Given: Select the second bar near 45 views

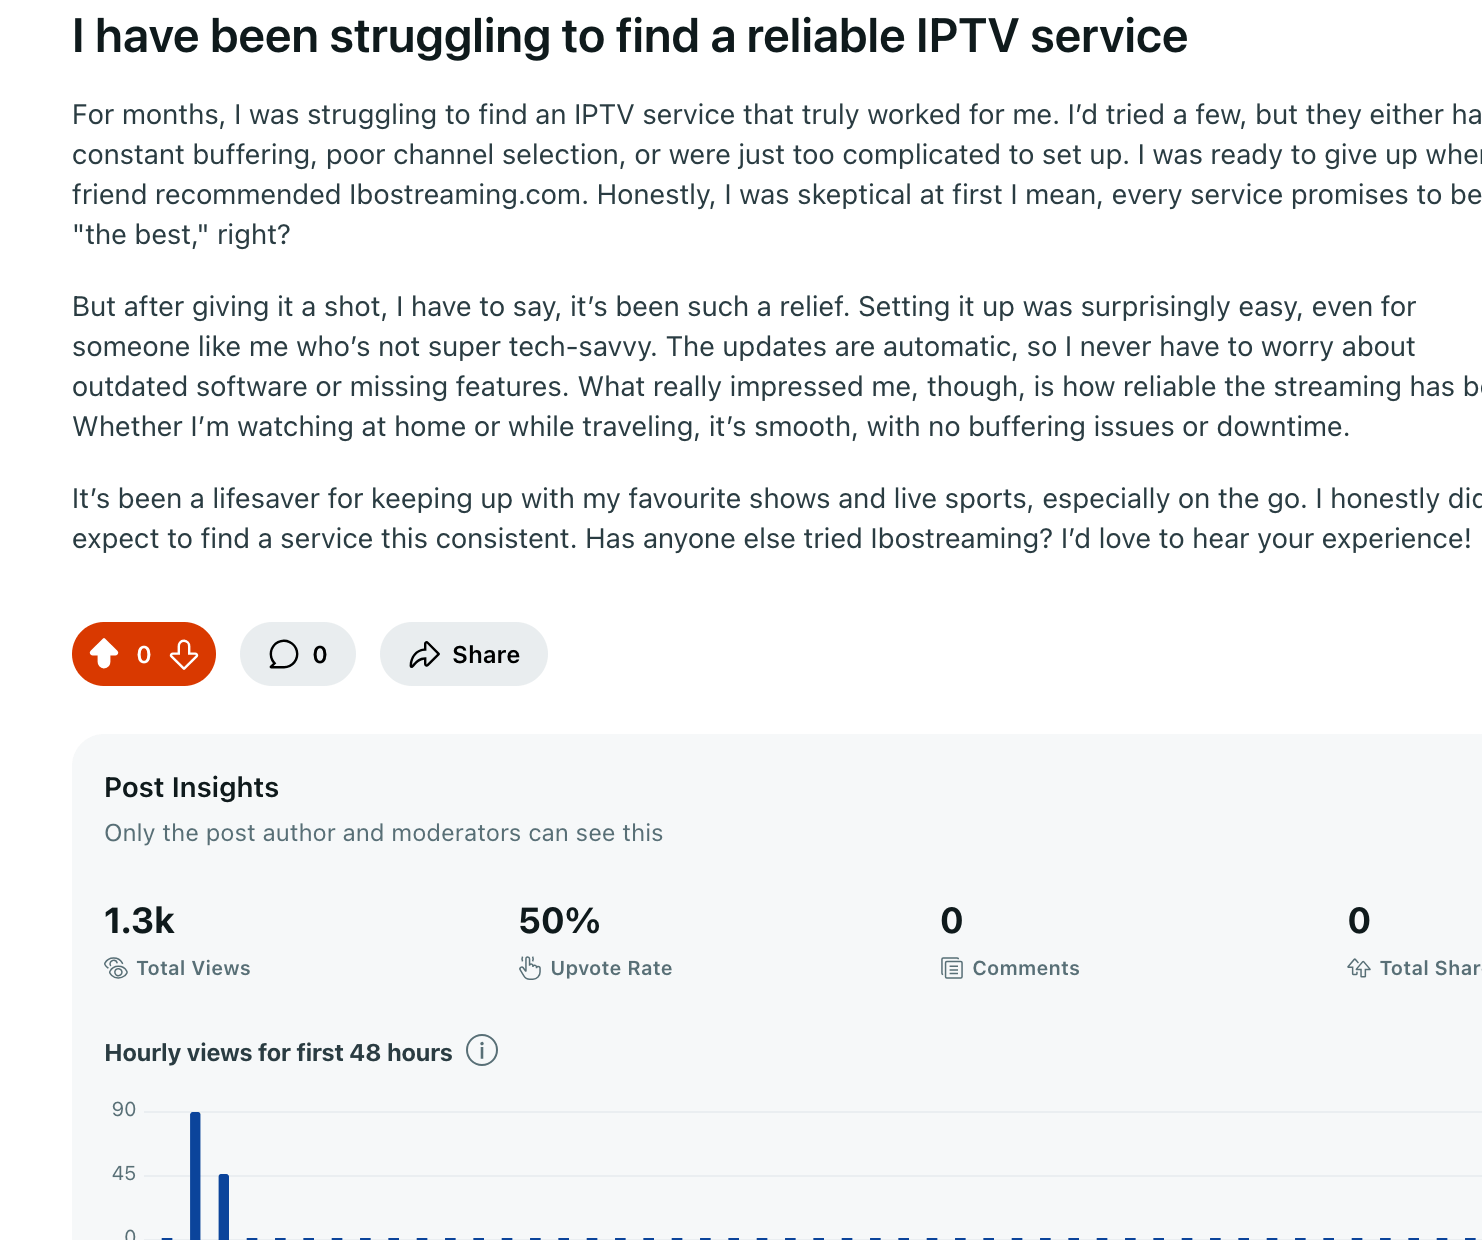Looking at the screenshot, I should (224, 1206).
